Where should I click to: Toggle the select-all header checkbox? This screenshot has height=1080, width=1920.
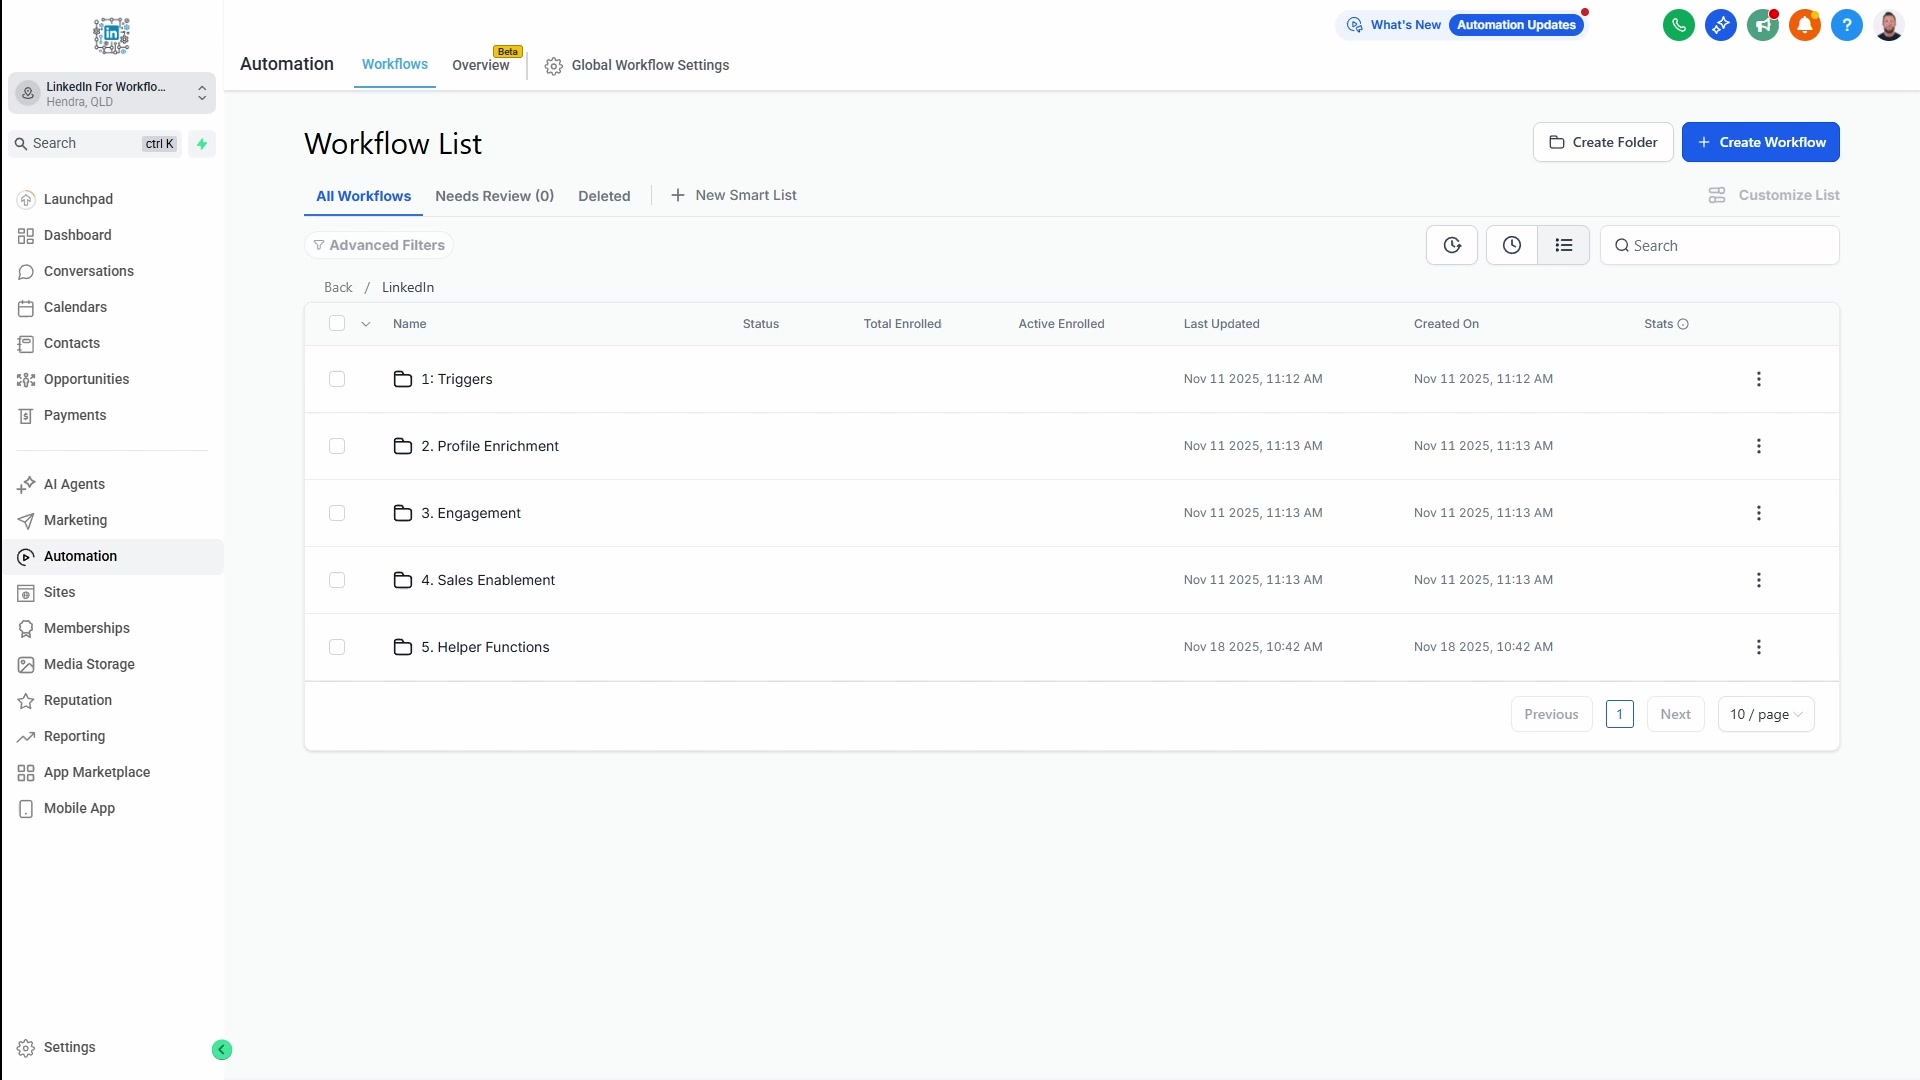337,323
